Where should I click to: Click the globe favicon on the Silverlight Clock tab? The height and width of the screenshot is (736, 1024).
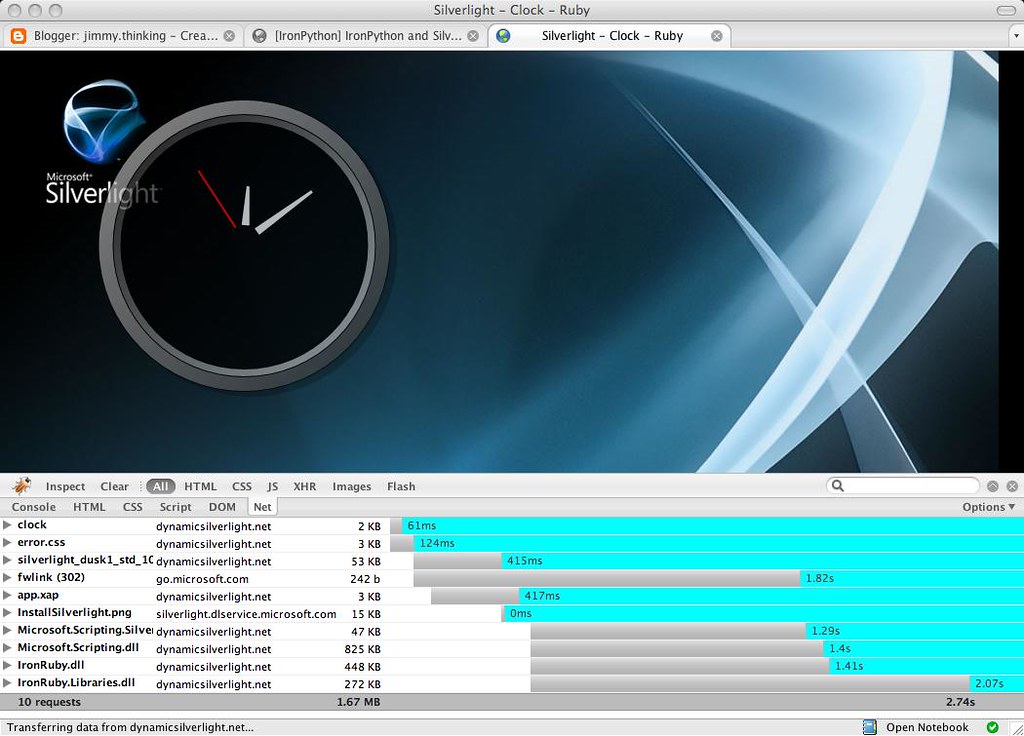[x=503, y=36]
